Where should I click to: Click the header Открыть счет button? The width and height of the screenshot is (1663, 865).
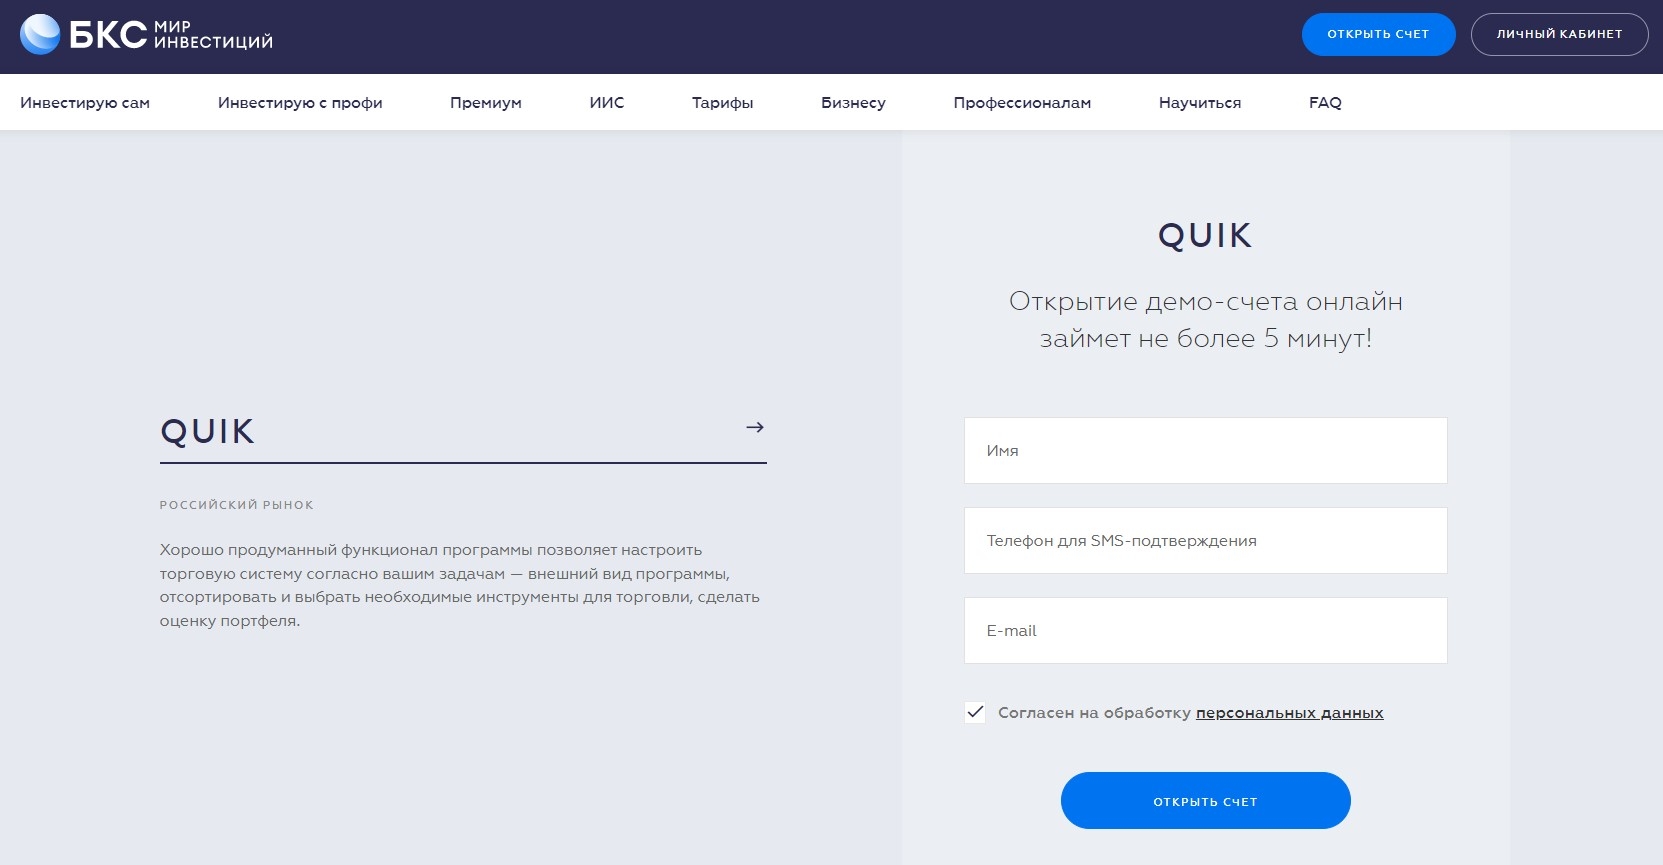tap(1378, 34)
